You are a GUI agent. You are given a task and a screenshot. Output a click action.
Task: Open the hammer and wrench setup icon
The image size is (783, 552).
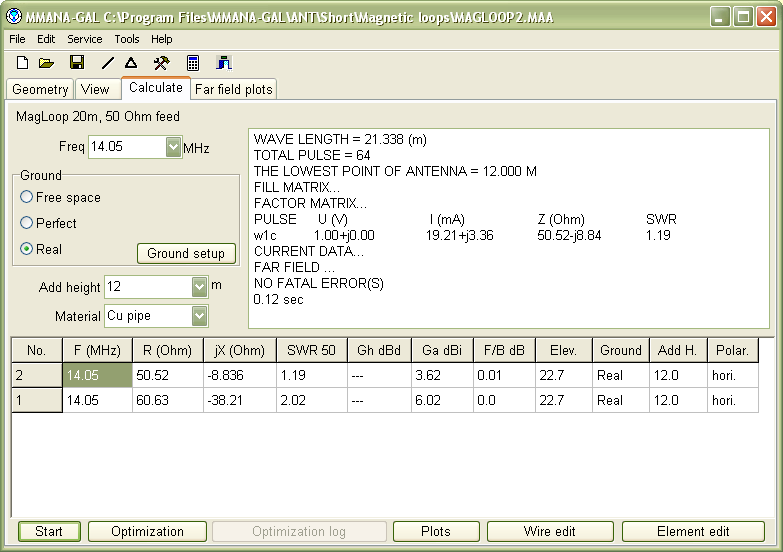pos(161,63)
